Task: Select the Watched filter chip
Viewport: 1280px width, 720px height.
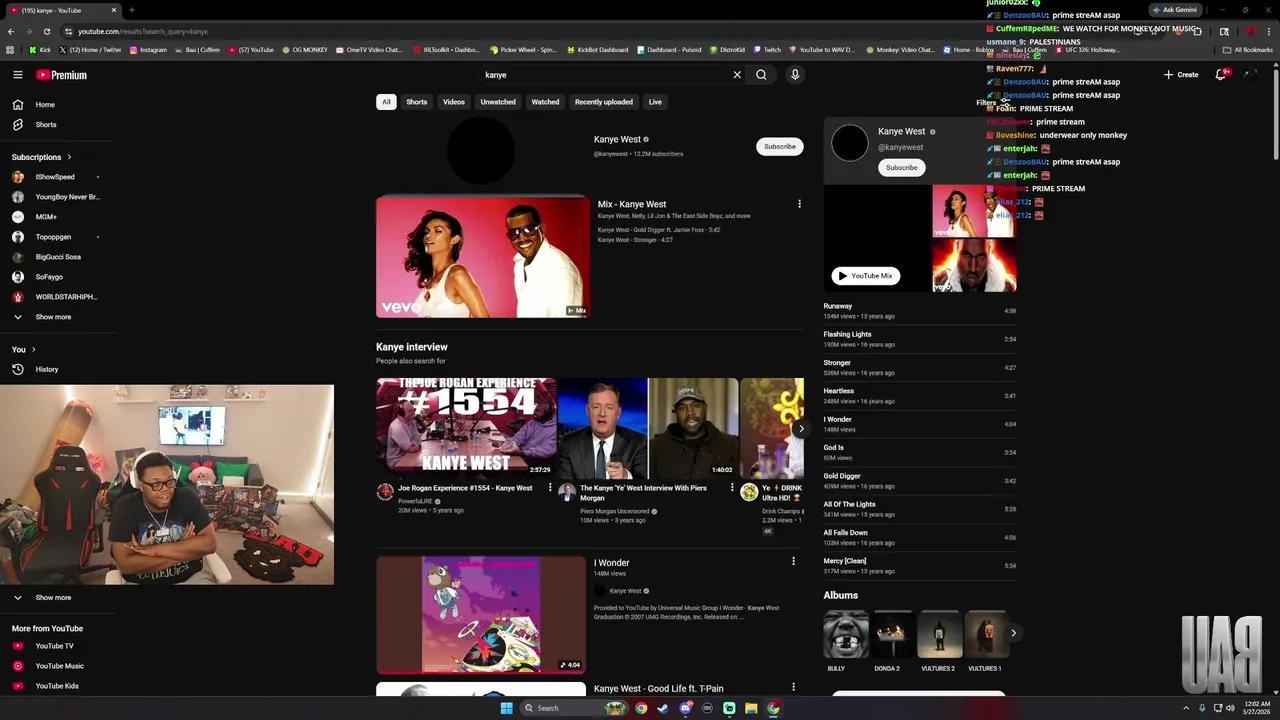Action: tap(545, 102)
